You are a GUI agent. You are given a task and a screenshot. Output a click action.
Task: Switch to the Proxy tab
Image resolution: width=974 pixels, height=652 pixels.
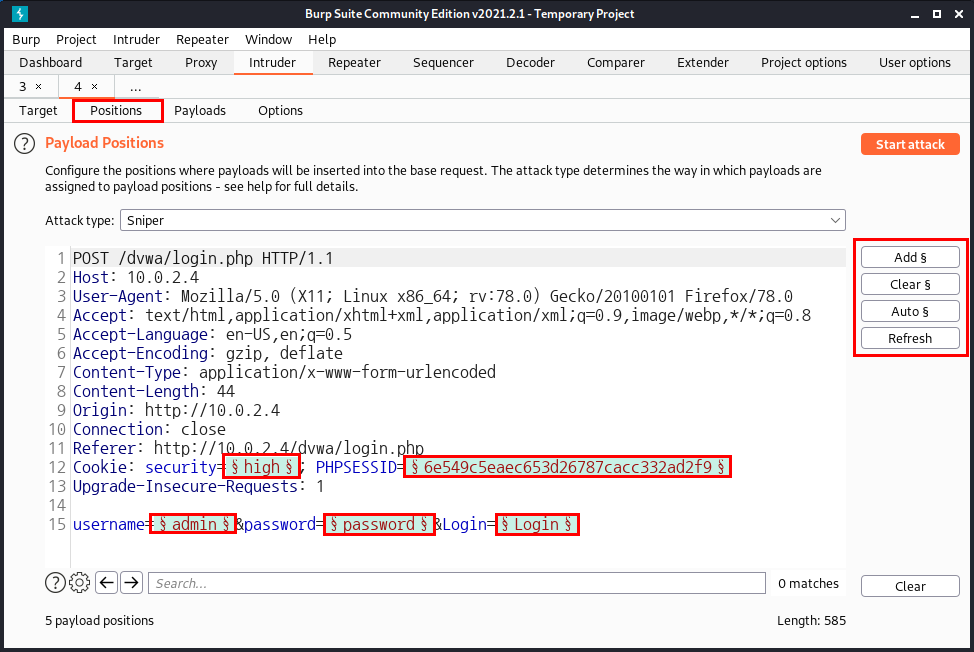click(x=201, y=63)
